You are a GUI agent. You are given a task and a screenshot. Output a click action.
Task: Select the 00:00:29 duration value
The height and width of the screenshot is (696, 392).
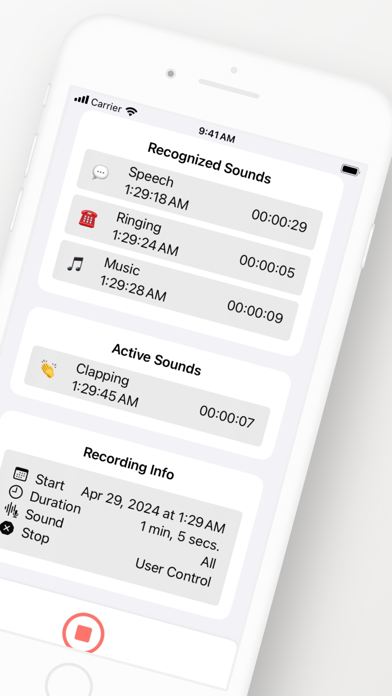coord(279,221)
